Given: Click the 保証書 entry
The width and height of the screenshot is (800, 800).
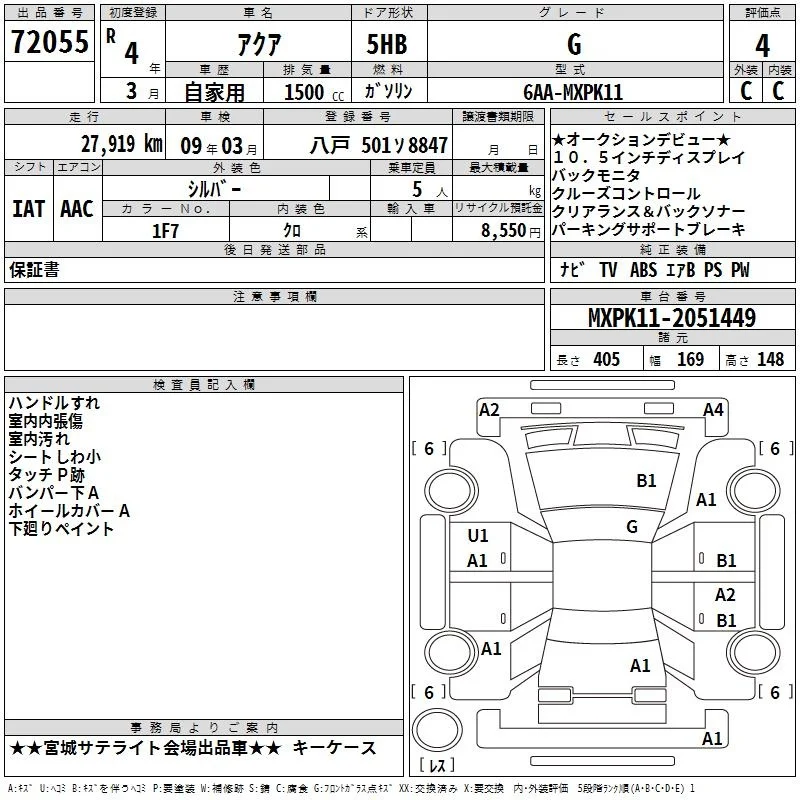Looking at the screenshot, I should pos(34,270).
